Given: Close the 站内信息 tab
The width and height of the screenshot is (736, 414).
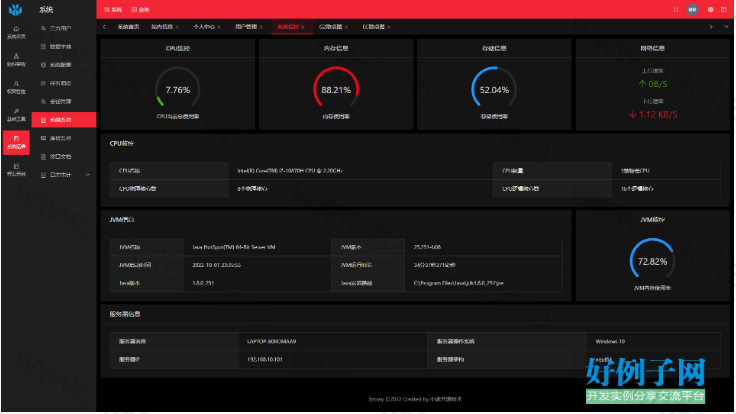Looking at the screenshot, I should click(177, 27).
